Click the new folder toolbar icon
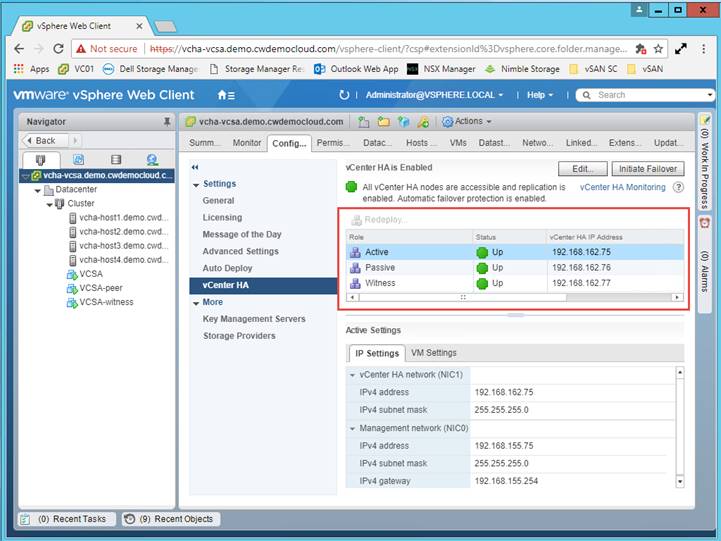721x541 pixels. pos(383,121)
